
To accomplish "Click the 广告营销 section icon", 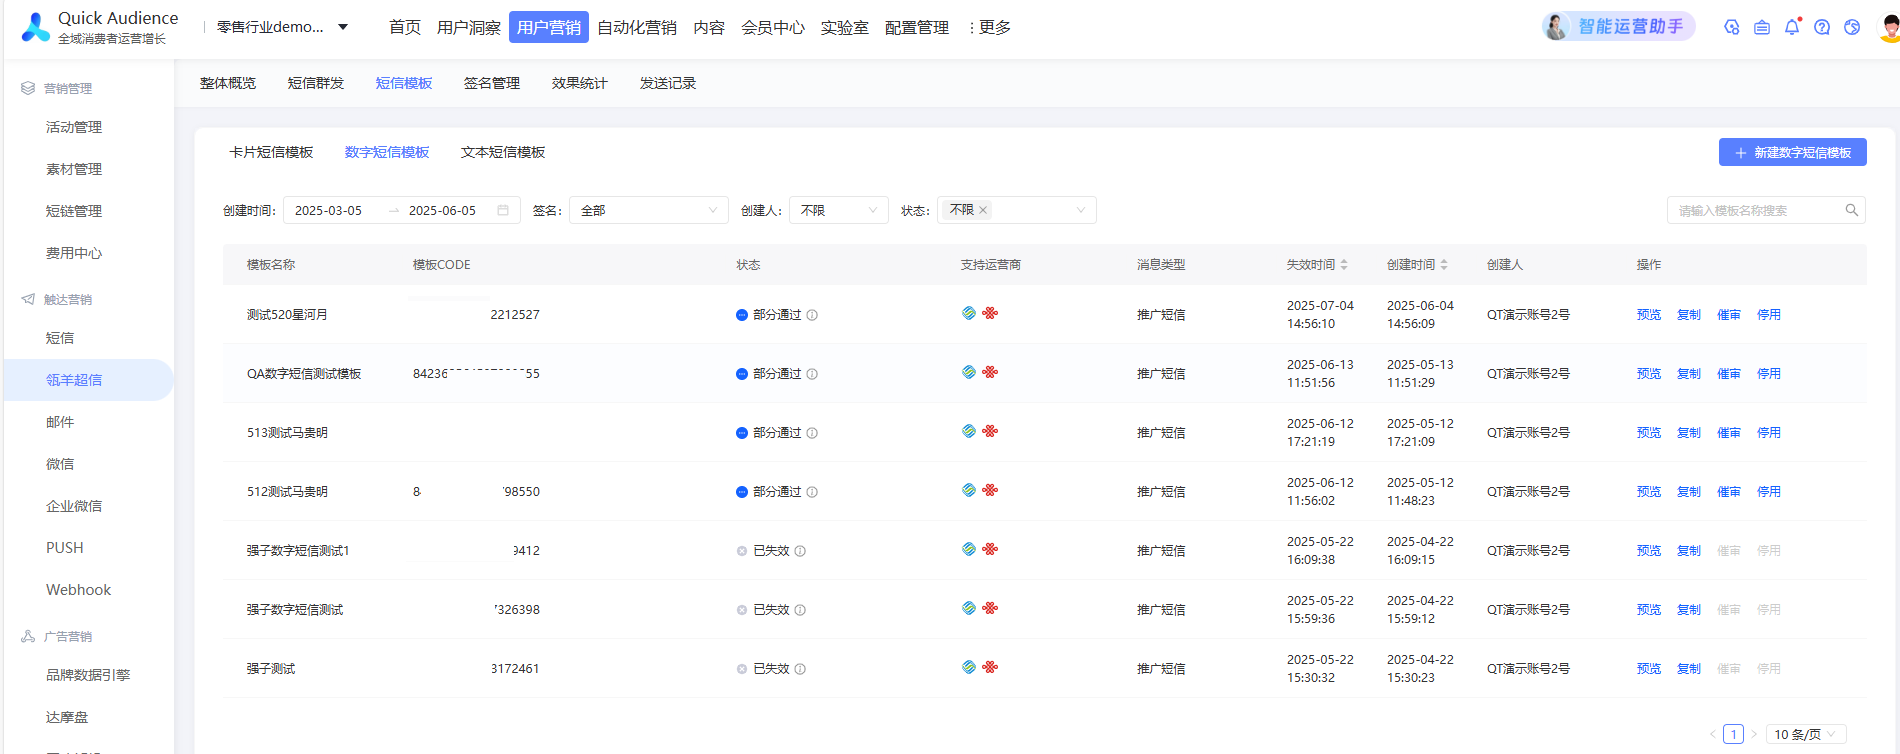I will coord(28,636).
